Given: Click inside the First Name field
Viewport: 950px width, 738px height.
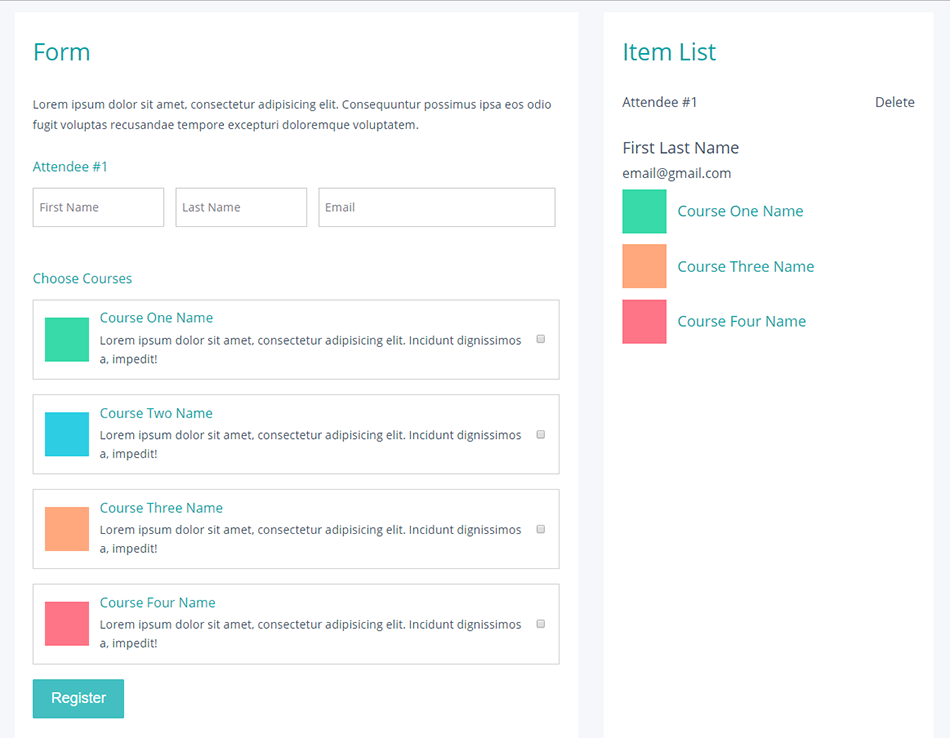Looking at the screenshot, I should click(97, 207).
